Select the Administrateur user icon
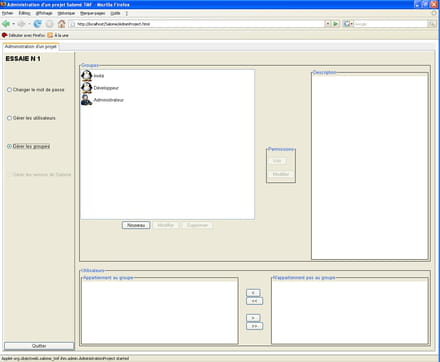Screen dimensions: 440x362 [86, 100]
